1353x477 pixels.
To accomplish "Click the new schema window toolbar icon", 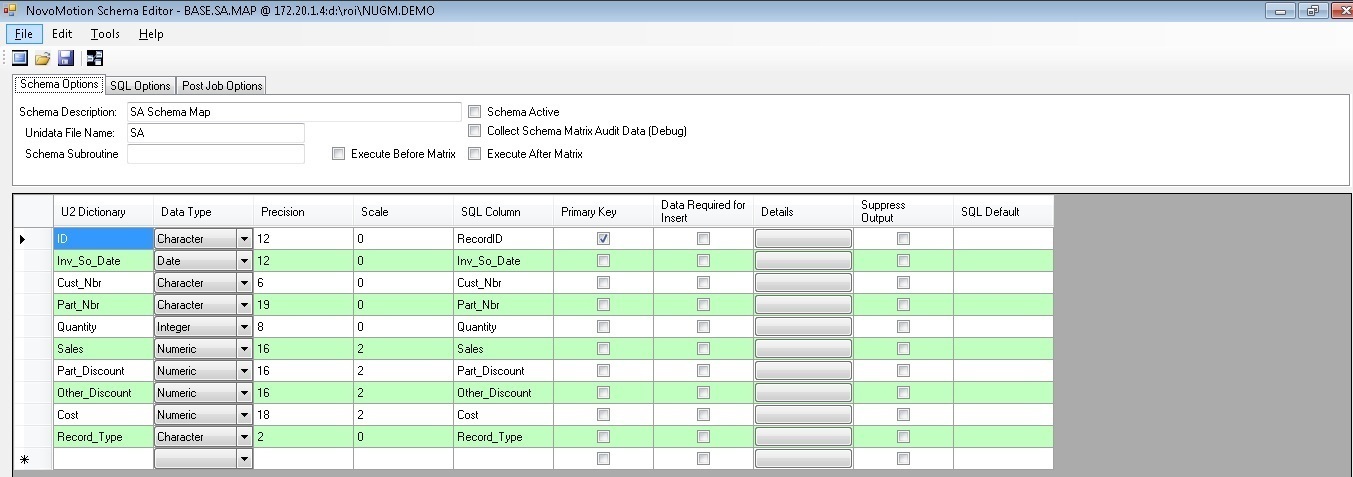I will click(20, 58).
